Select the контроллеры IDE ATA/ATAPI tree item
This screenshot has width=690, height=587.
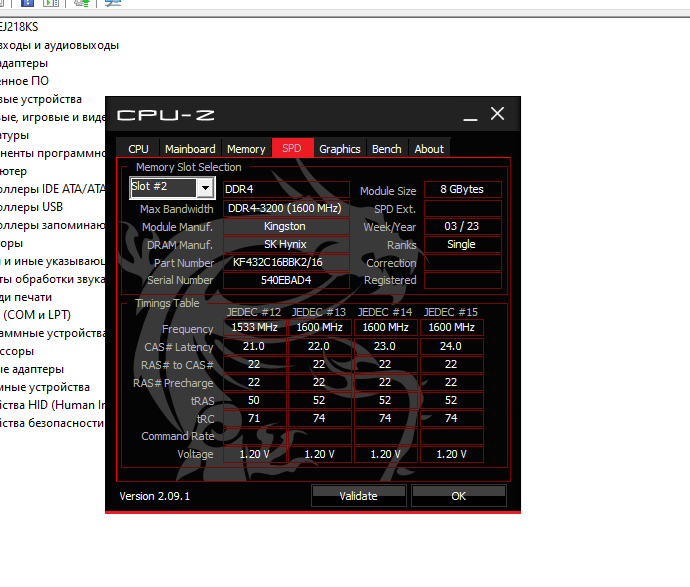53,189
